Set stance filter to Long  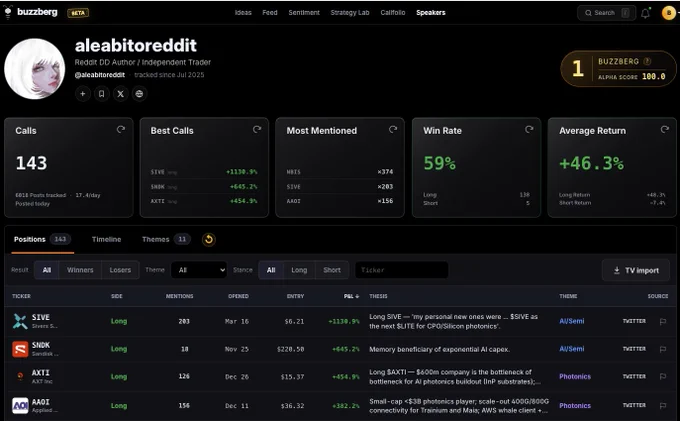pos(299,270)
